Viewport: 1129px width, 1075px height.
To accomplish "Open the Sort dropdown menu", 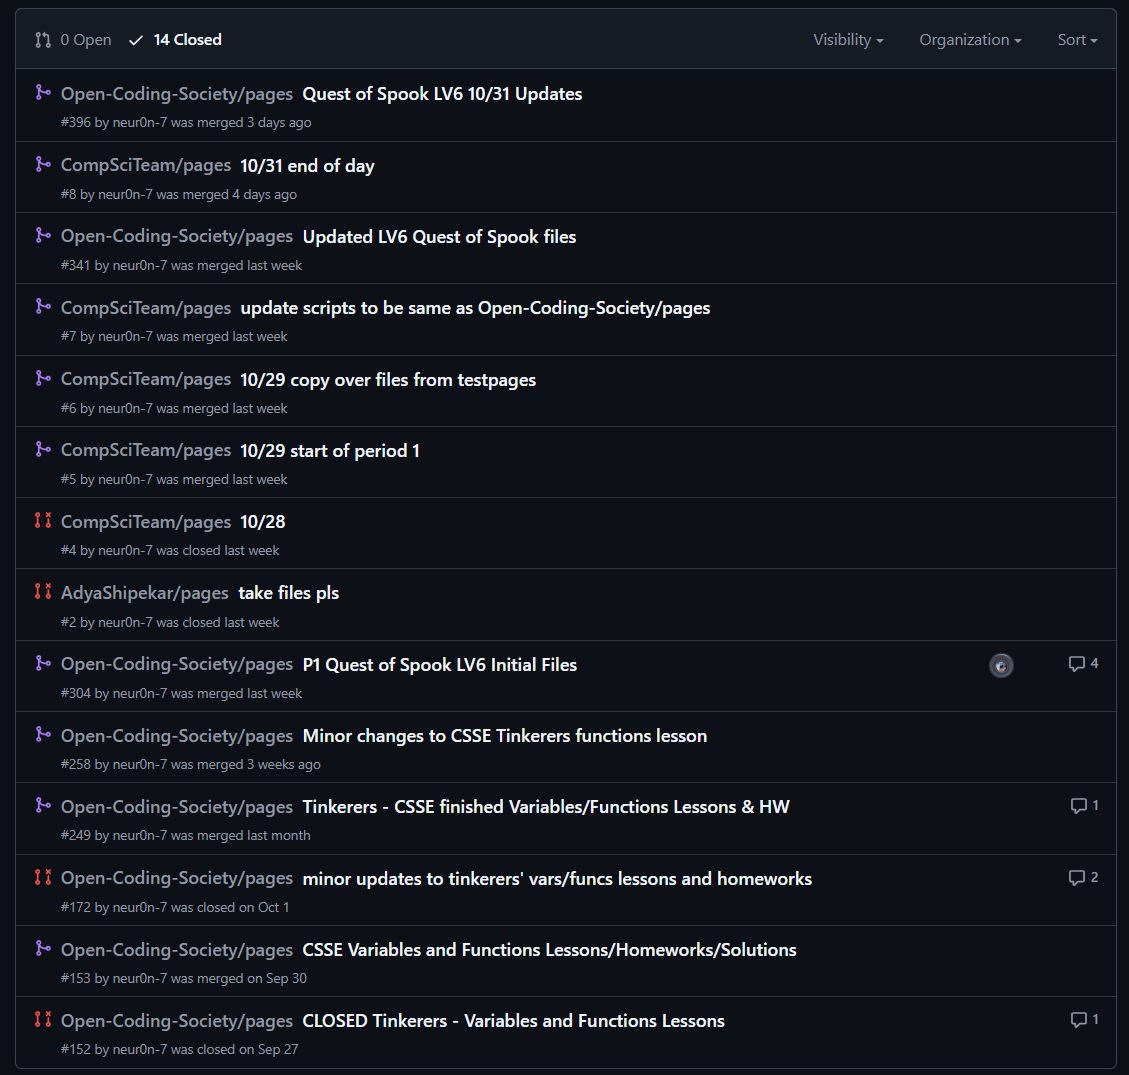I will point(1077,40).
